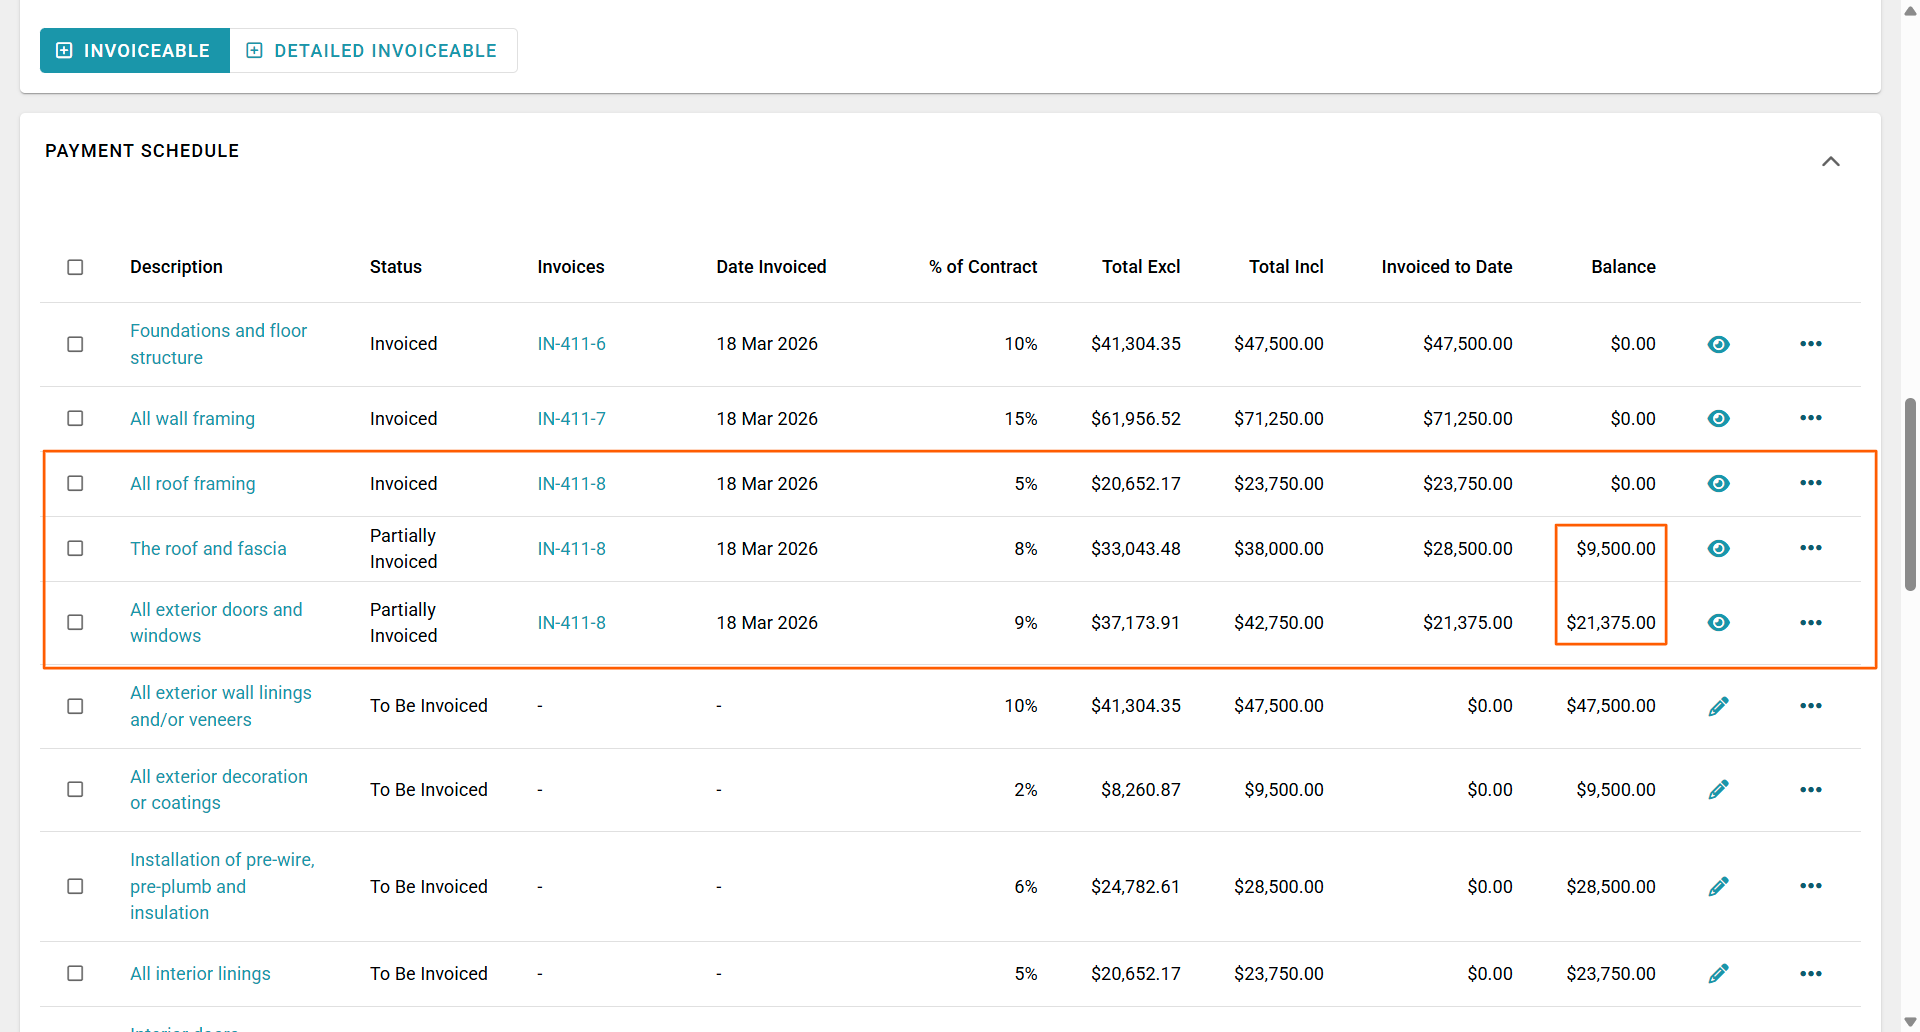This screenshot has height=1032, width=1920.
Task: Tick the select-all checkbox in the table header
Action: pos(75,267)
